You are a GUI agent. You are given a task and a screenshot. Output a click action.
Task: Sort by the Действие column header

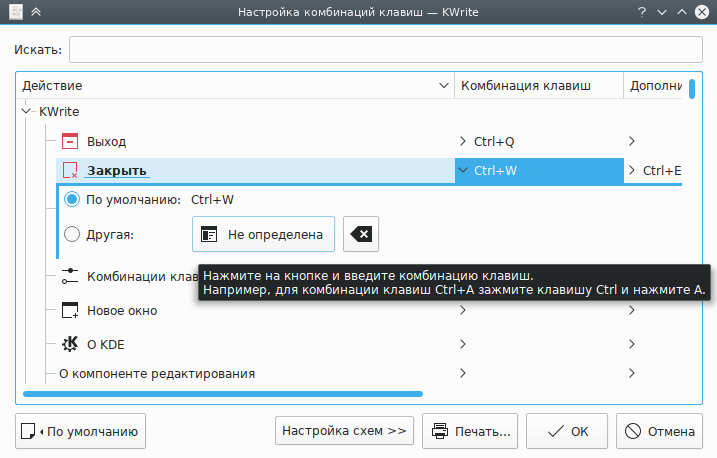point(230,86)
